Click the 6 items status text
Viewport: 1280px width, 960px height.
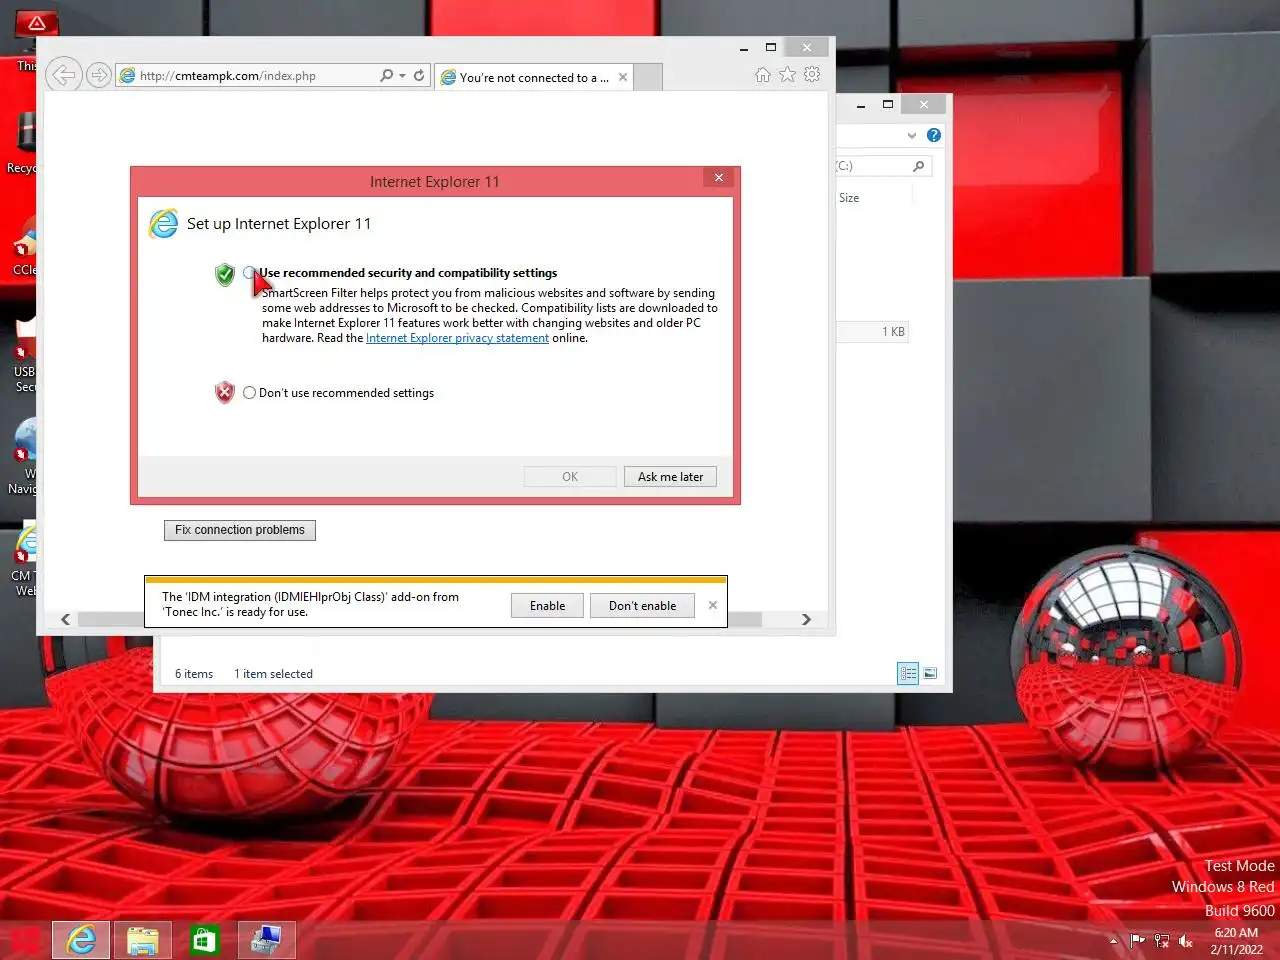[x=194, y=674]
